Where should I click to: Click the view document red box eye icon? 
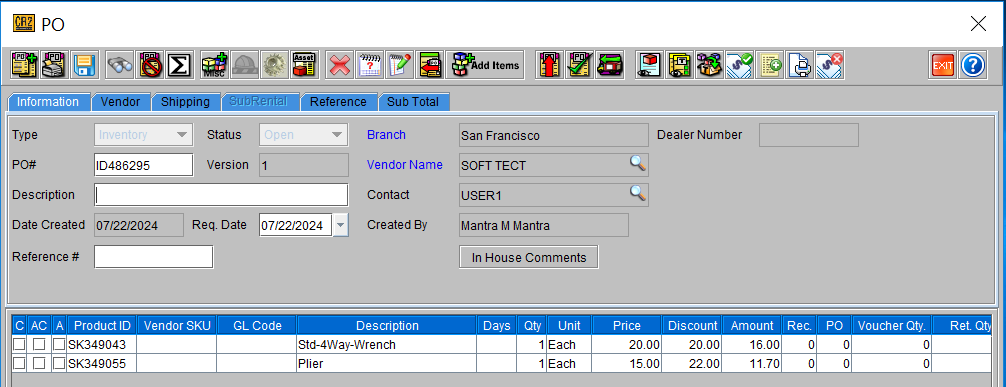pyautogui.click(x=649, y=65)
